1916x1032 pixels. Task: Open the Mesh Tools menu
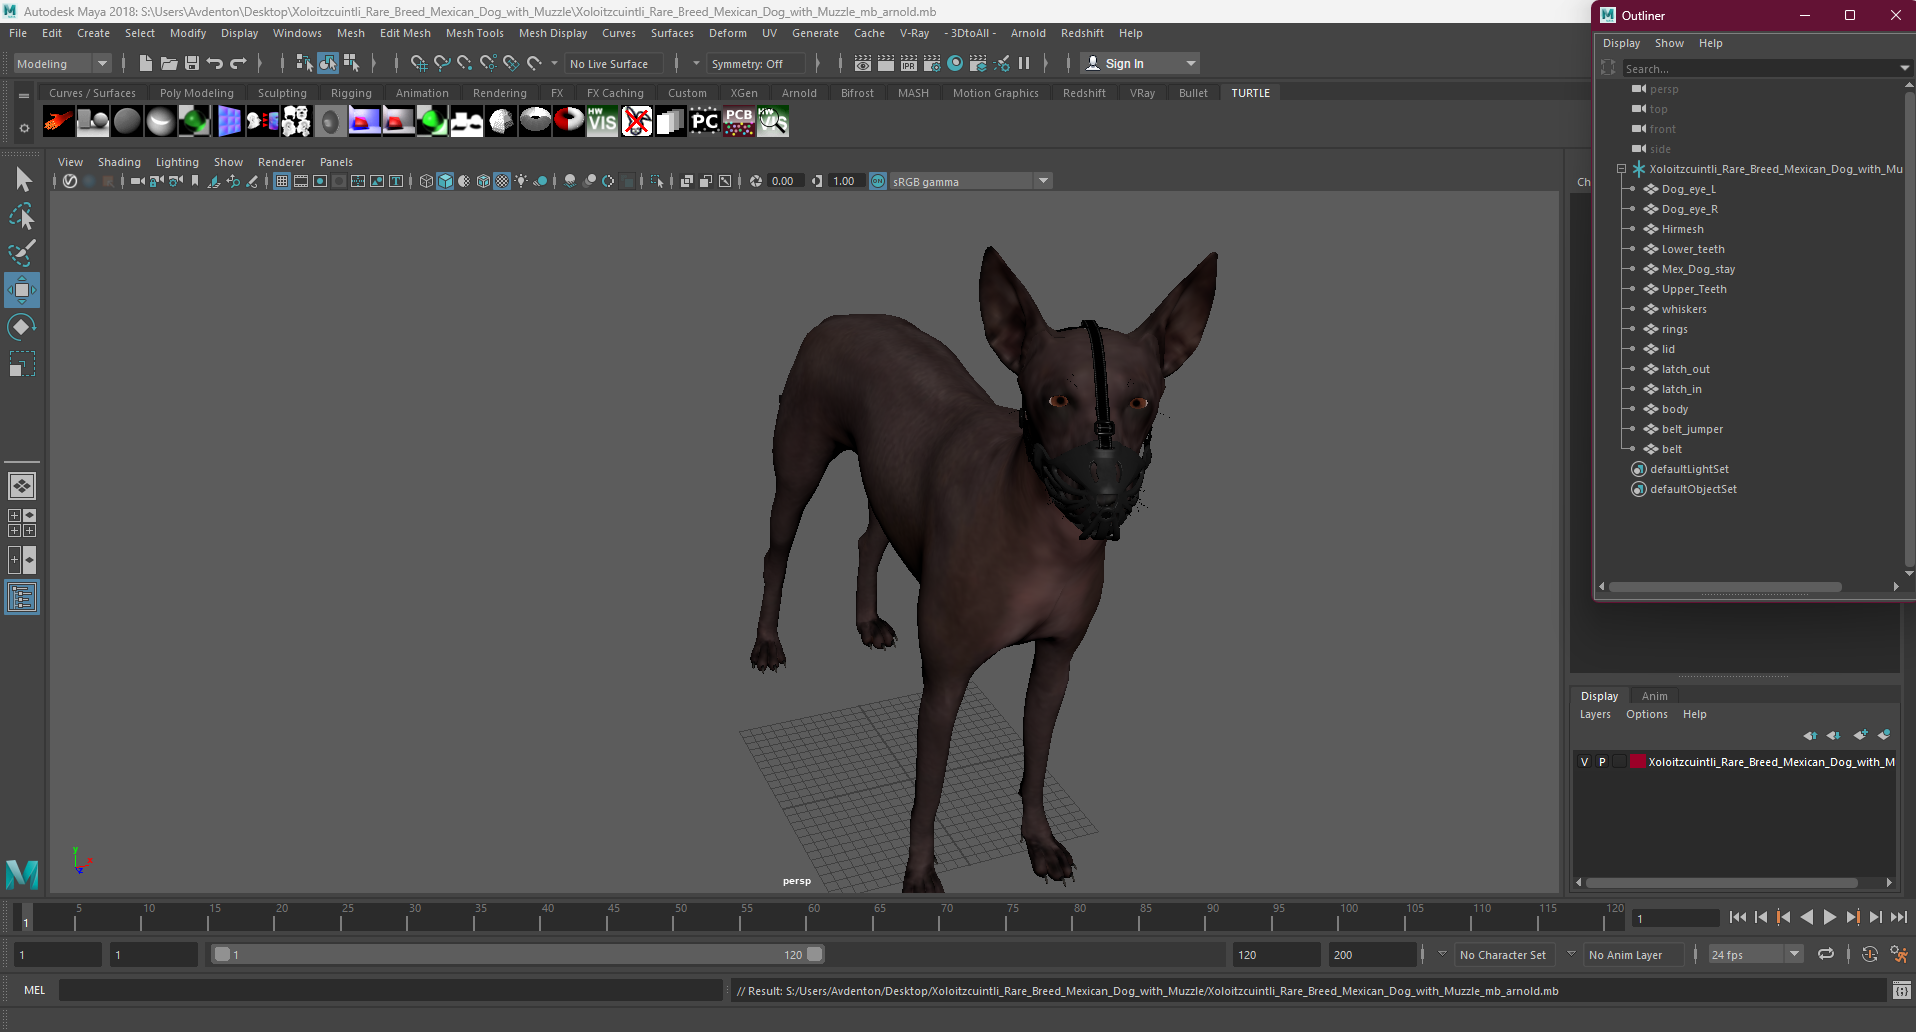(474, 33)
